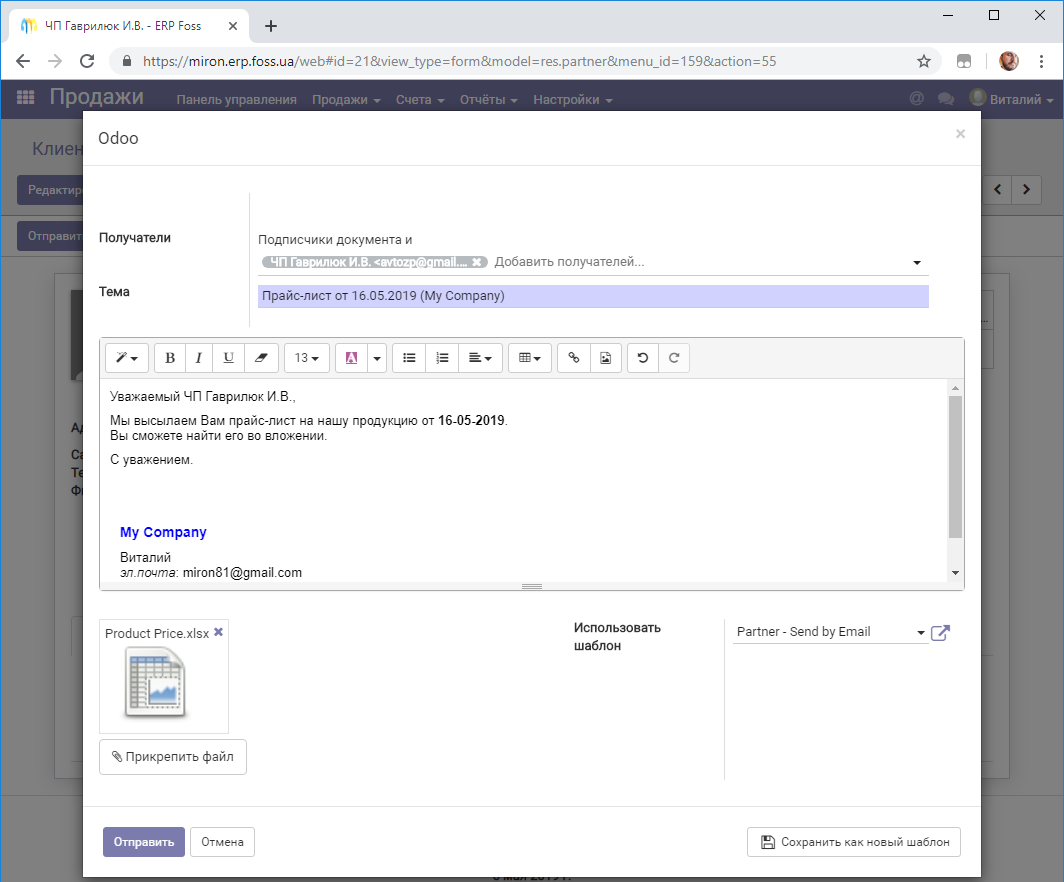This screenshot has width=1064, height=882.
Task: Underline the selected text
Action: click(229, 358)
